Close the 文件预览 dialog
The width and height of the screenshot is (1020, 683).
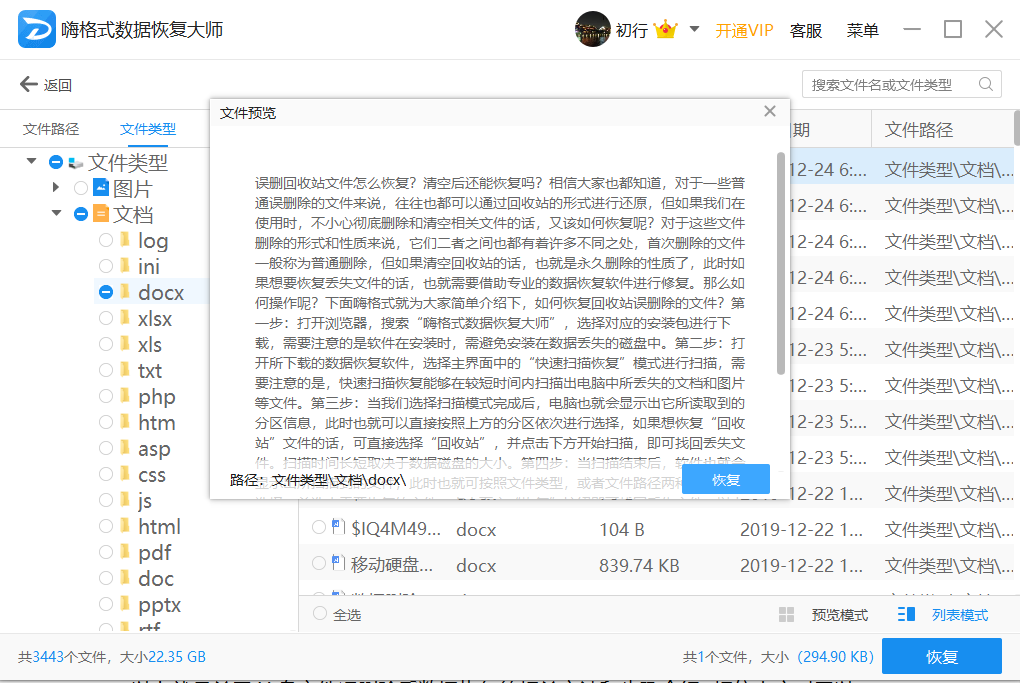click(770, 111)
